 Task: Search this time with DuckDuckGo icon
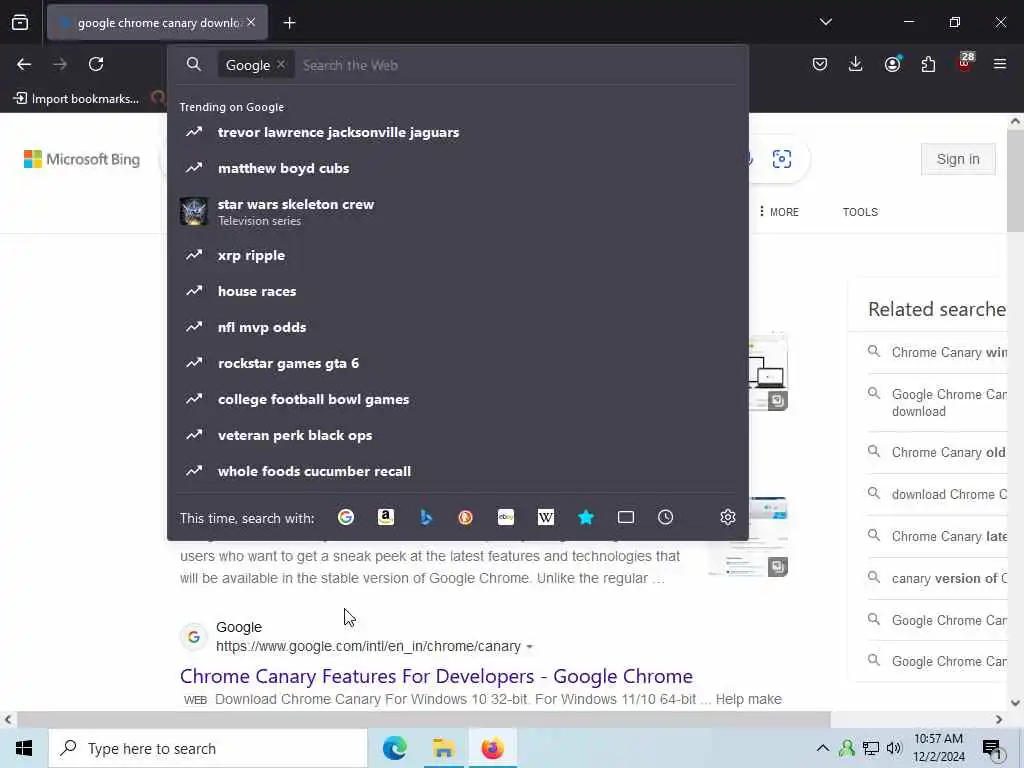point(466,517)
